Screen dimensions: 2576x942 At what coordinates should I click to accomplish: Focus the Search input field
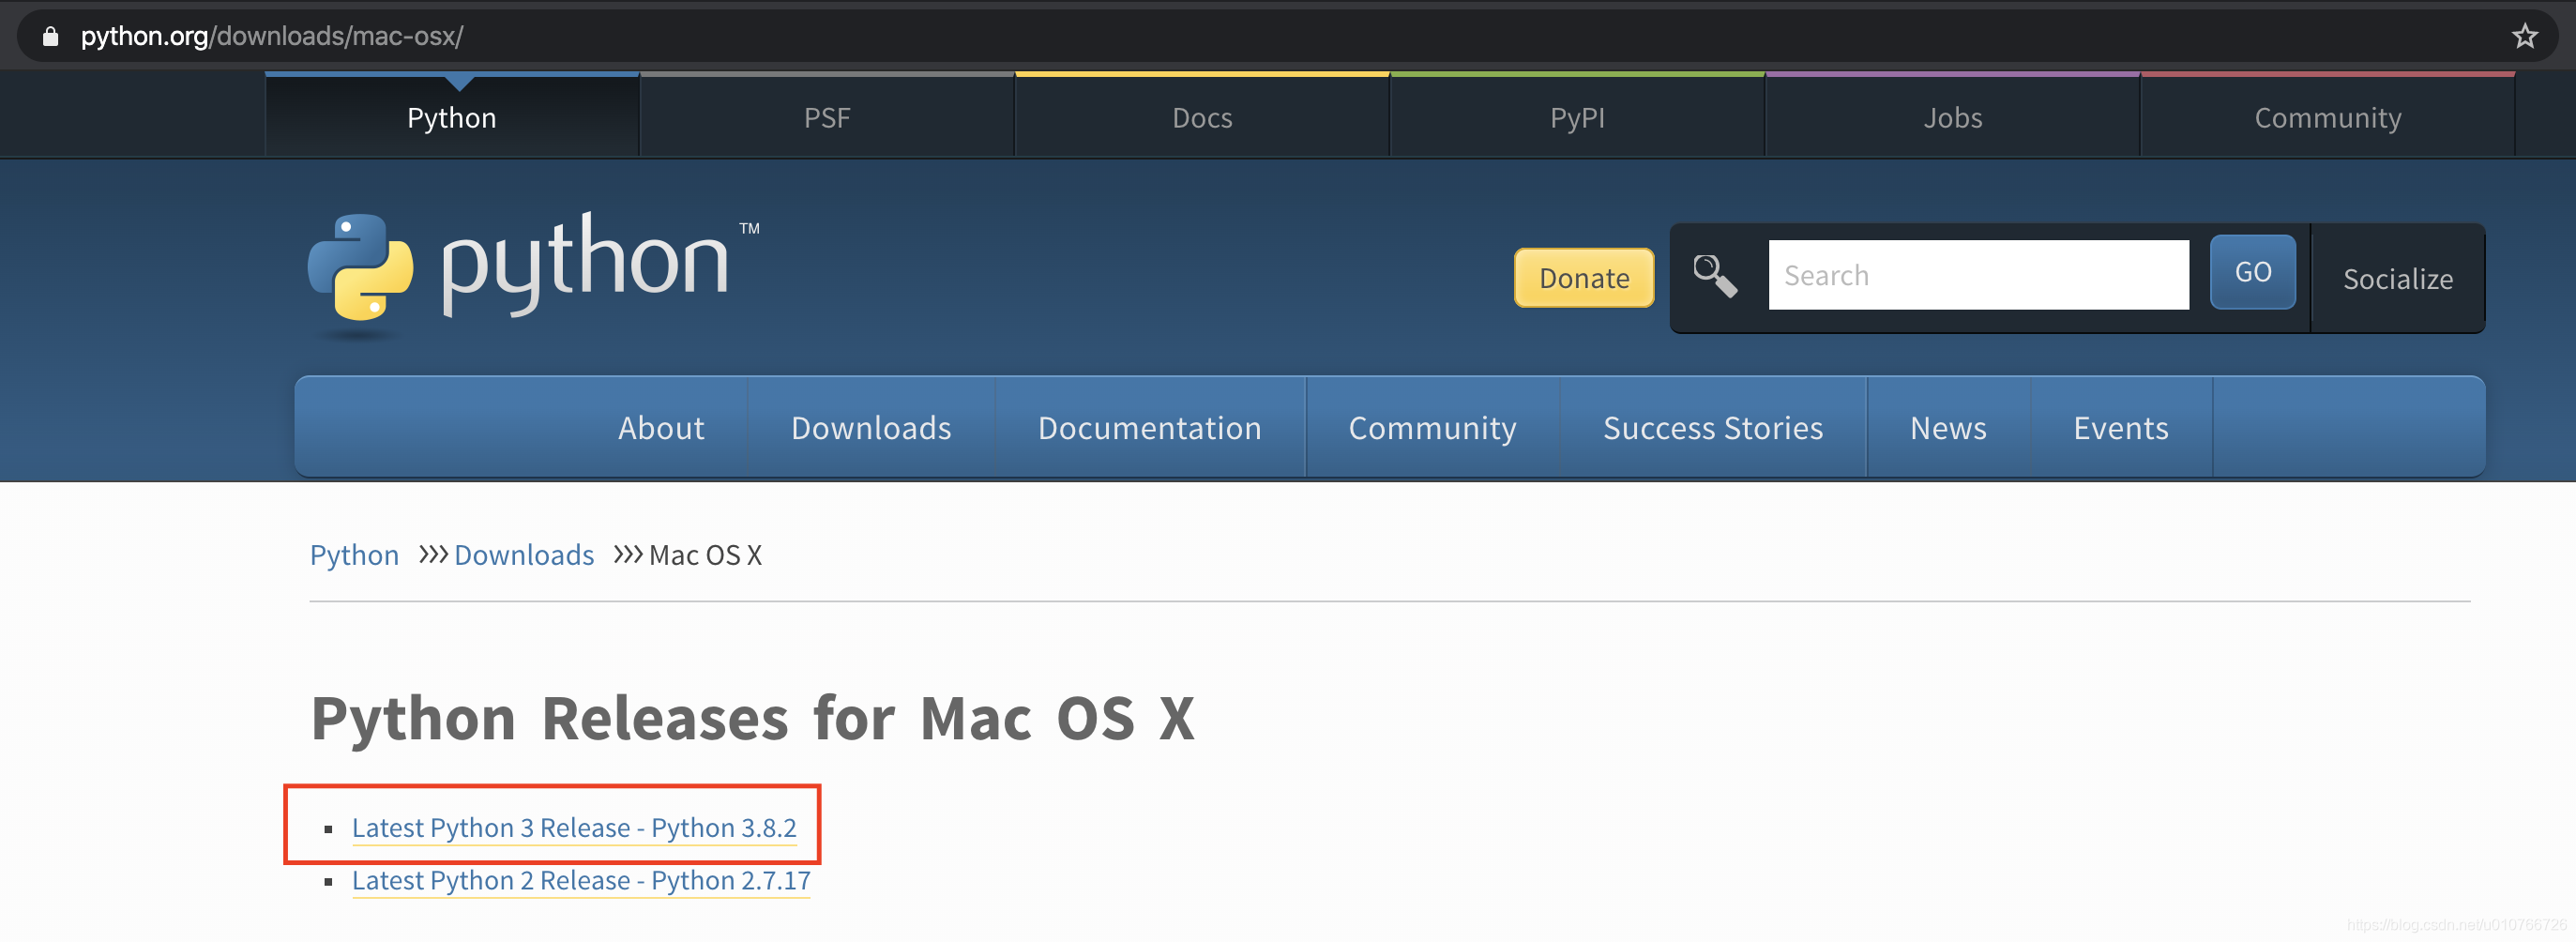click(1978, 275)
